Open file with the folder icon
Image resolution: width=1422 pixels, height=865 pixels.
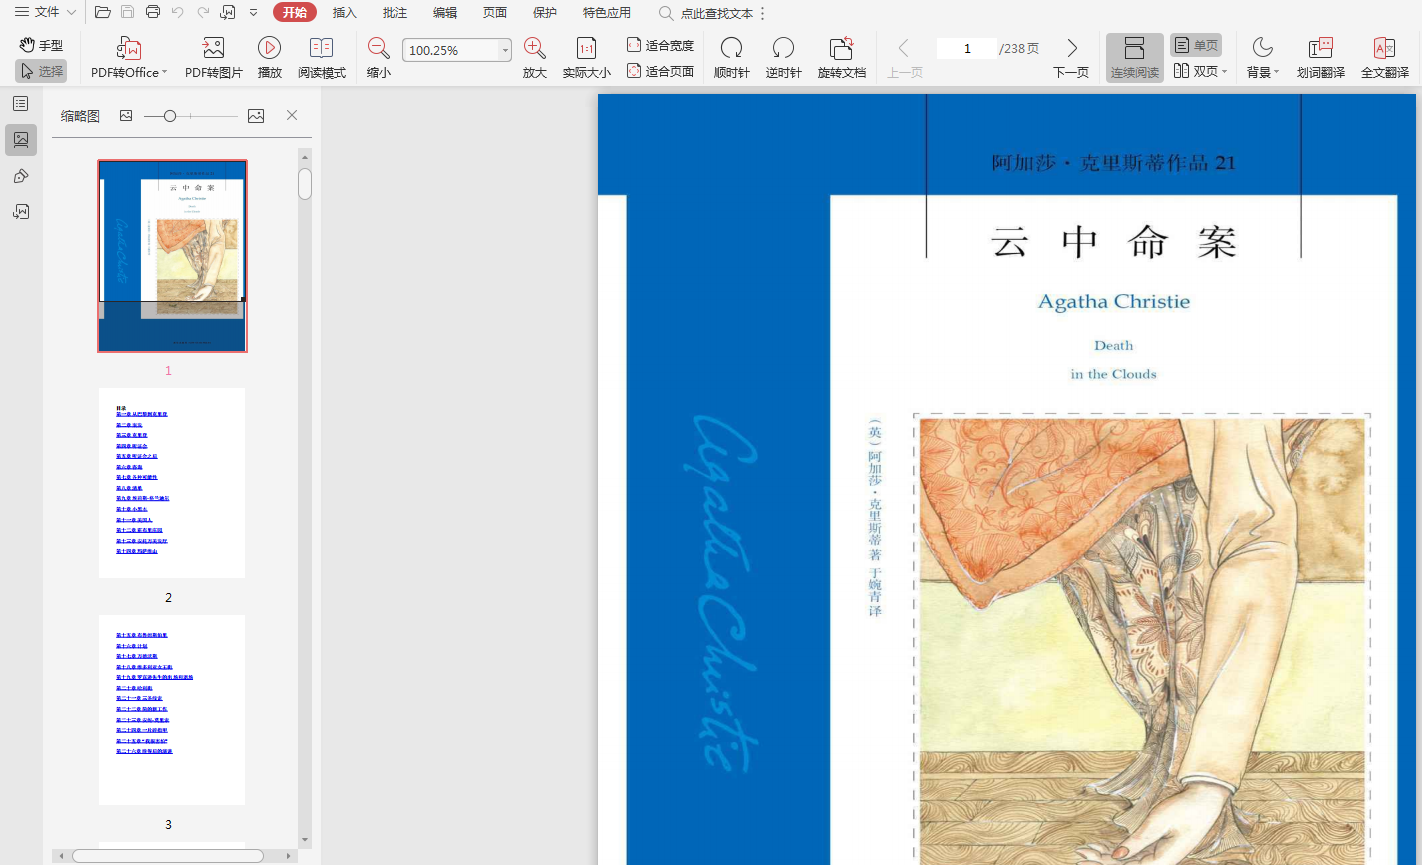tap(102, 12)
